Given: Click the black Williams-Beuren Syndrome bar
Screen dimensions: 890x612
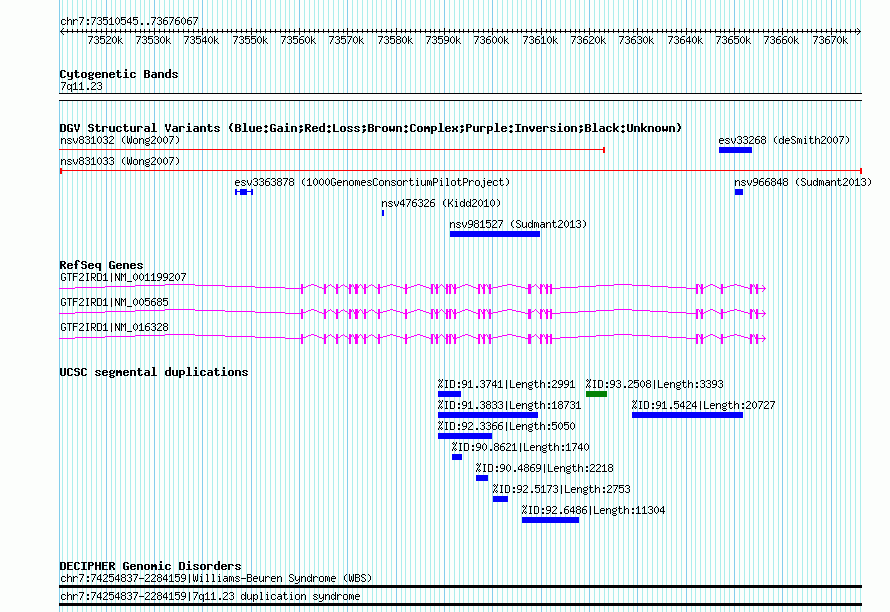Looking at the screenshot, I should (x=460, y=586).
